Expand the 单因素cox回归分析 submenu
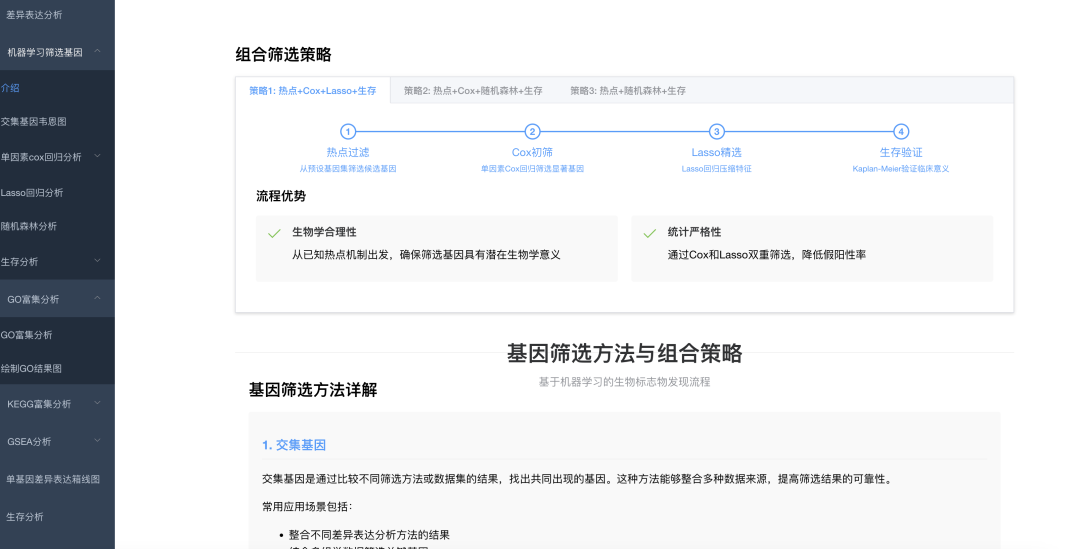This screenshot has height=549, width=1080. coord(97,157)
